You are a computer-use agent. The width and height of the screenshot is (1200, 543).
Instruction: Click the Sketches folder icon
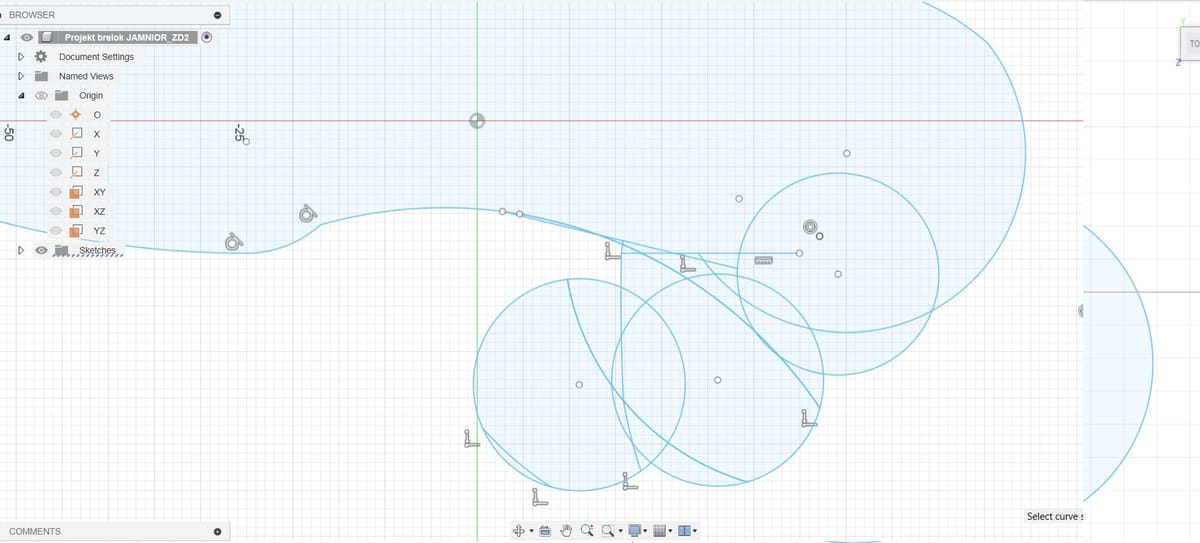pos(61,250)
